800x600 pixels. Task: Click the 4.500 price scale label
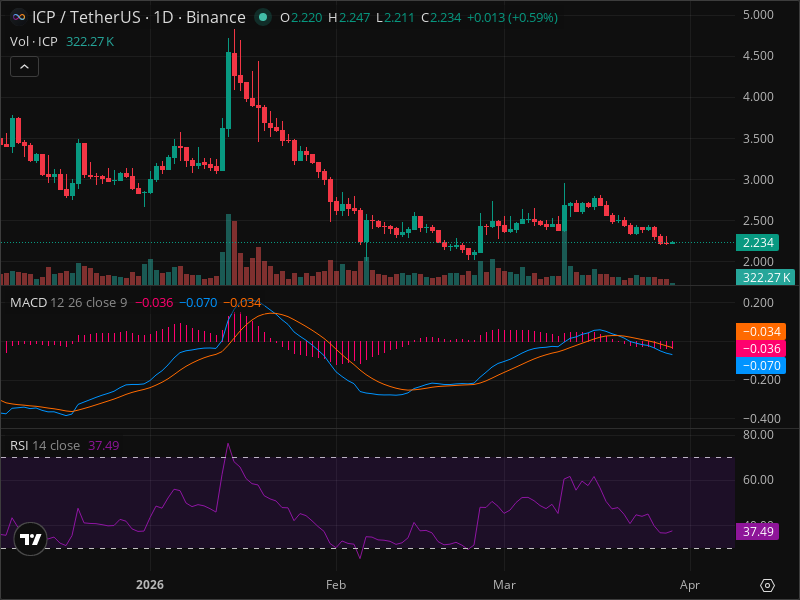[x=758, y=56]
